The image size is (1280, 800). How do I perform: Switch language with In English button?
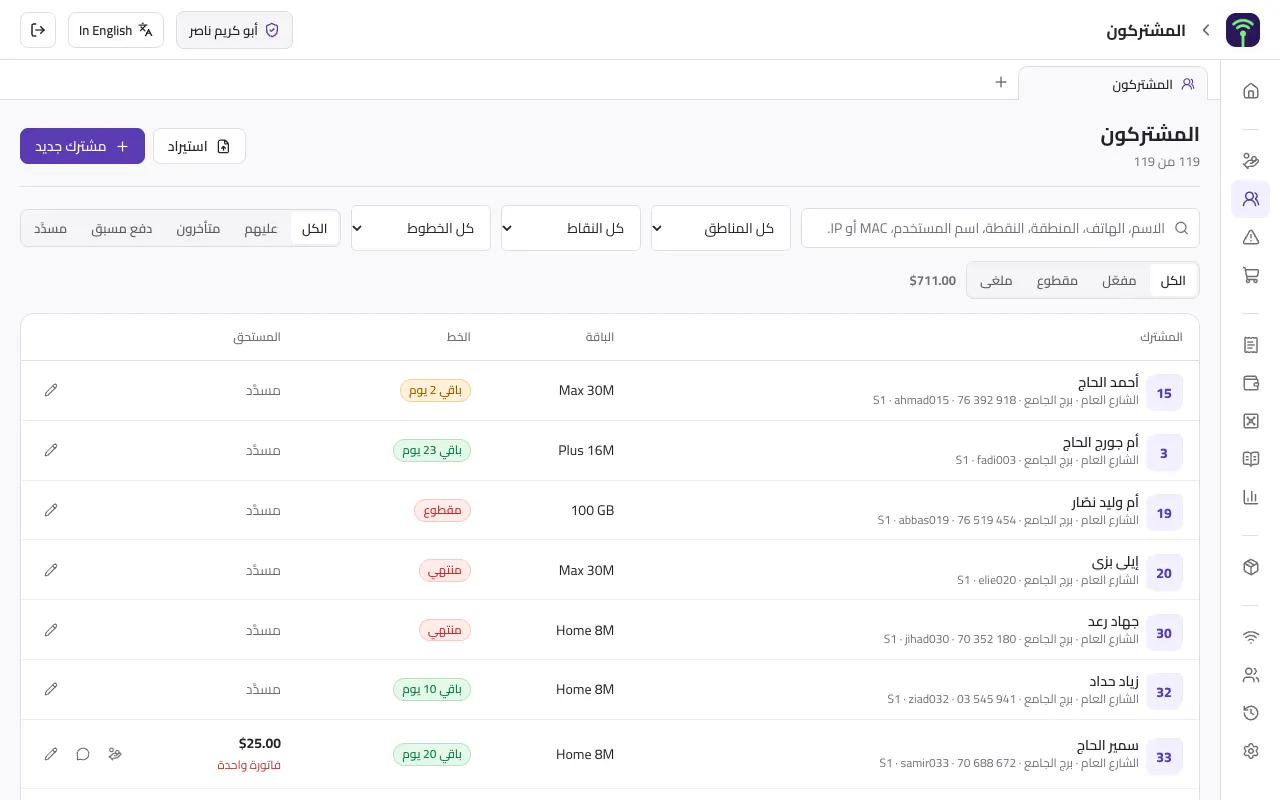point(116,30)
